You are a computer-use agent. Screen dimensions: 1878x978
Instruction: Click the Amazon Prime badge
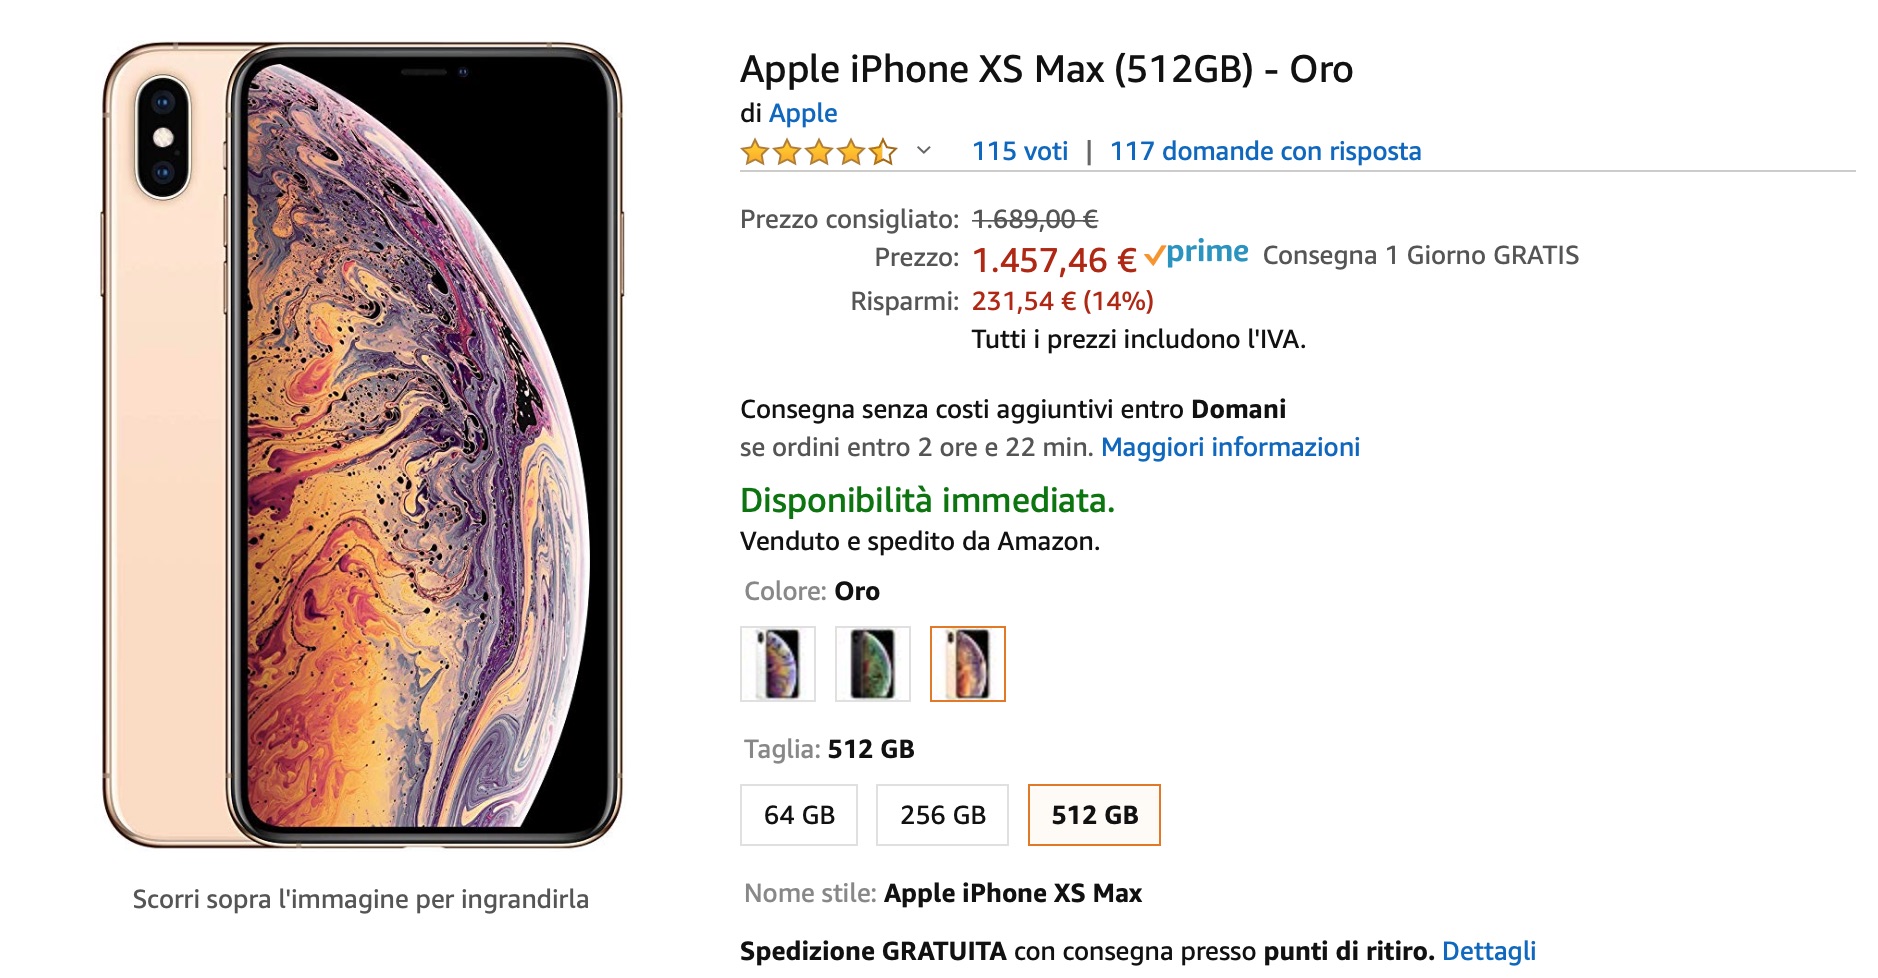(1197, 254)
